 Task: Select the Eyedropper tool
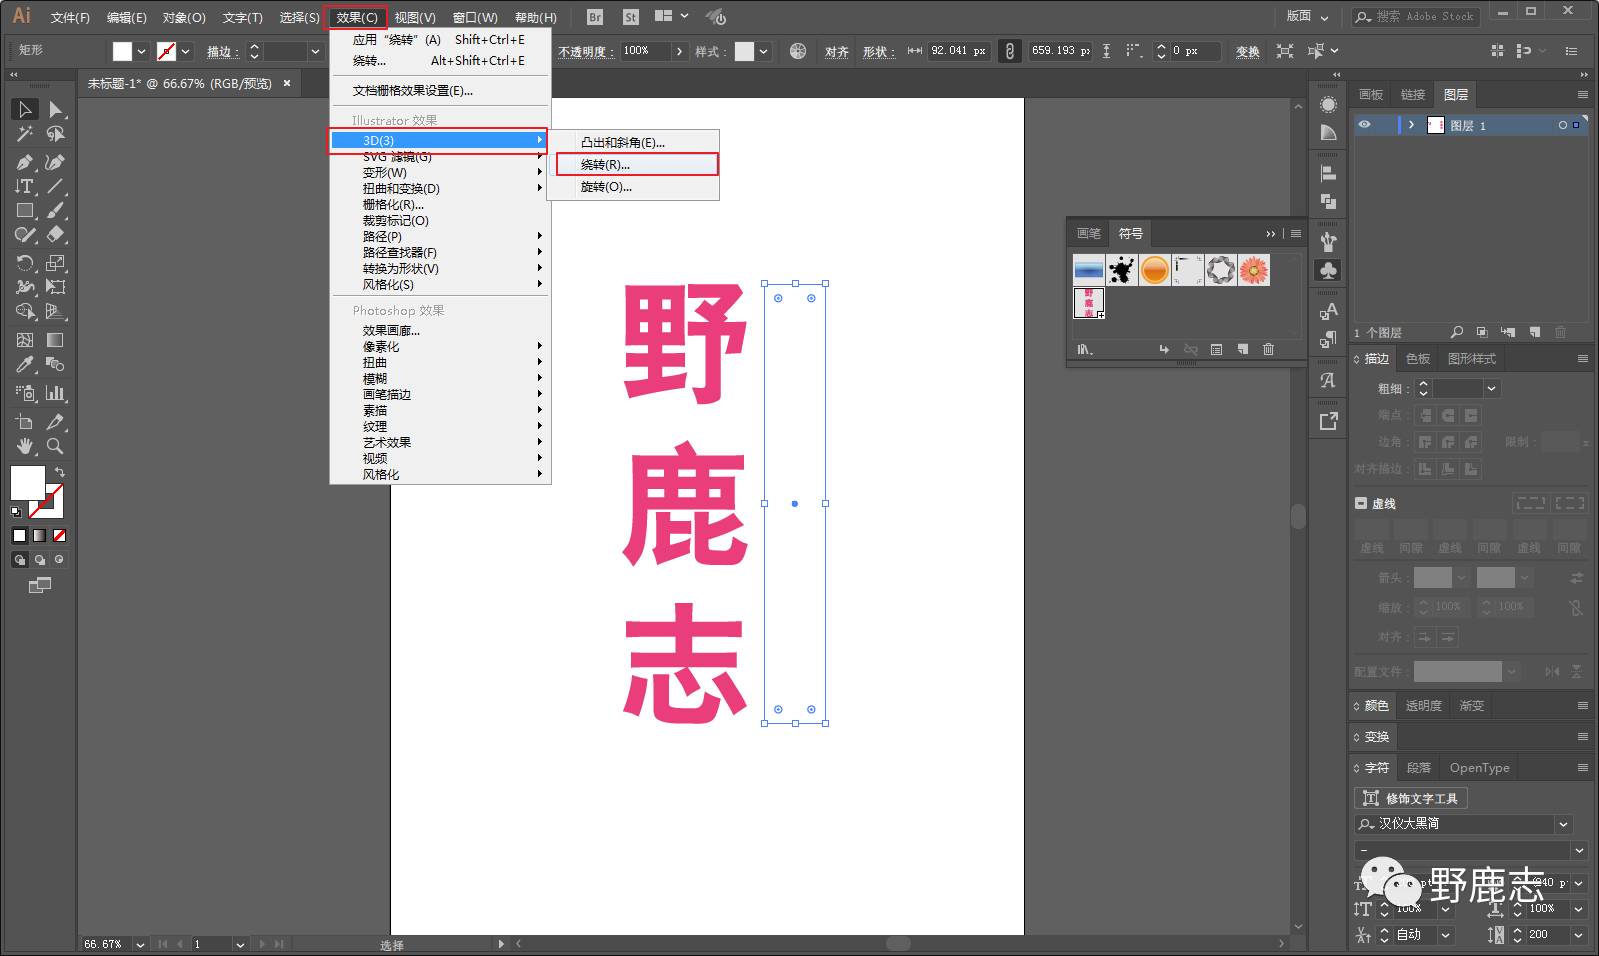(25, 365)
